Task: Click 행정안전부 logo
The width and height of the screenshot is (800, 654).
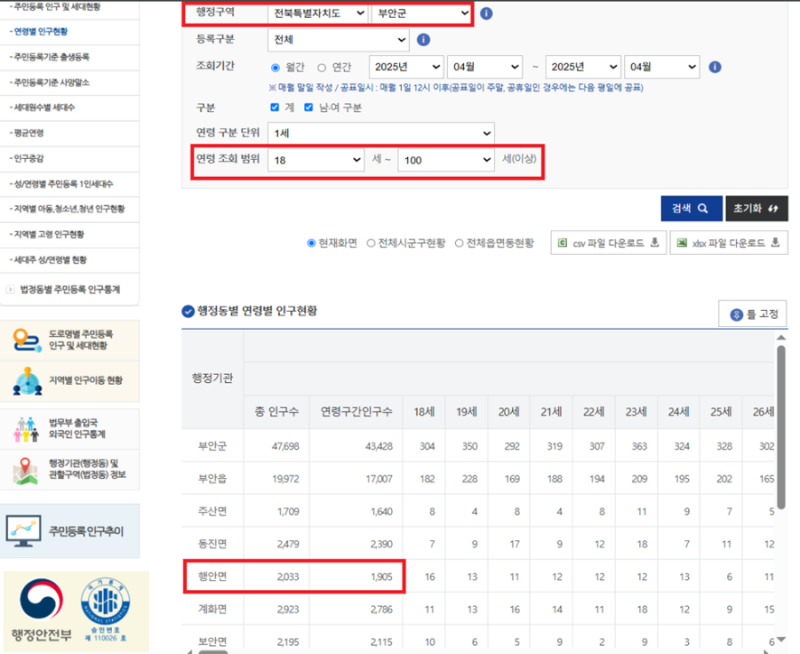Action: click(x=41, y=610)
